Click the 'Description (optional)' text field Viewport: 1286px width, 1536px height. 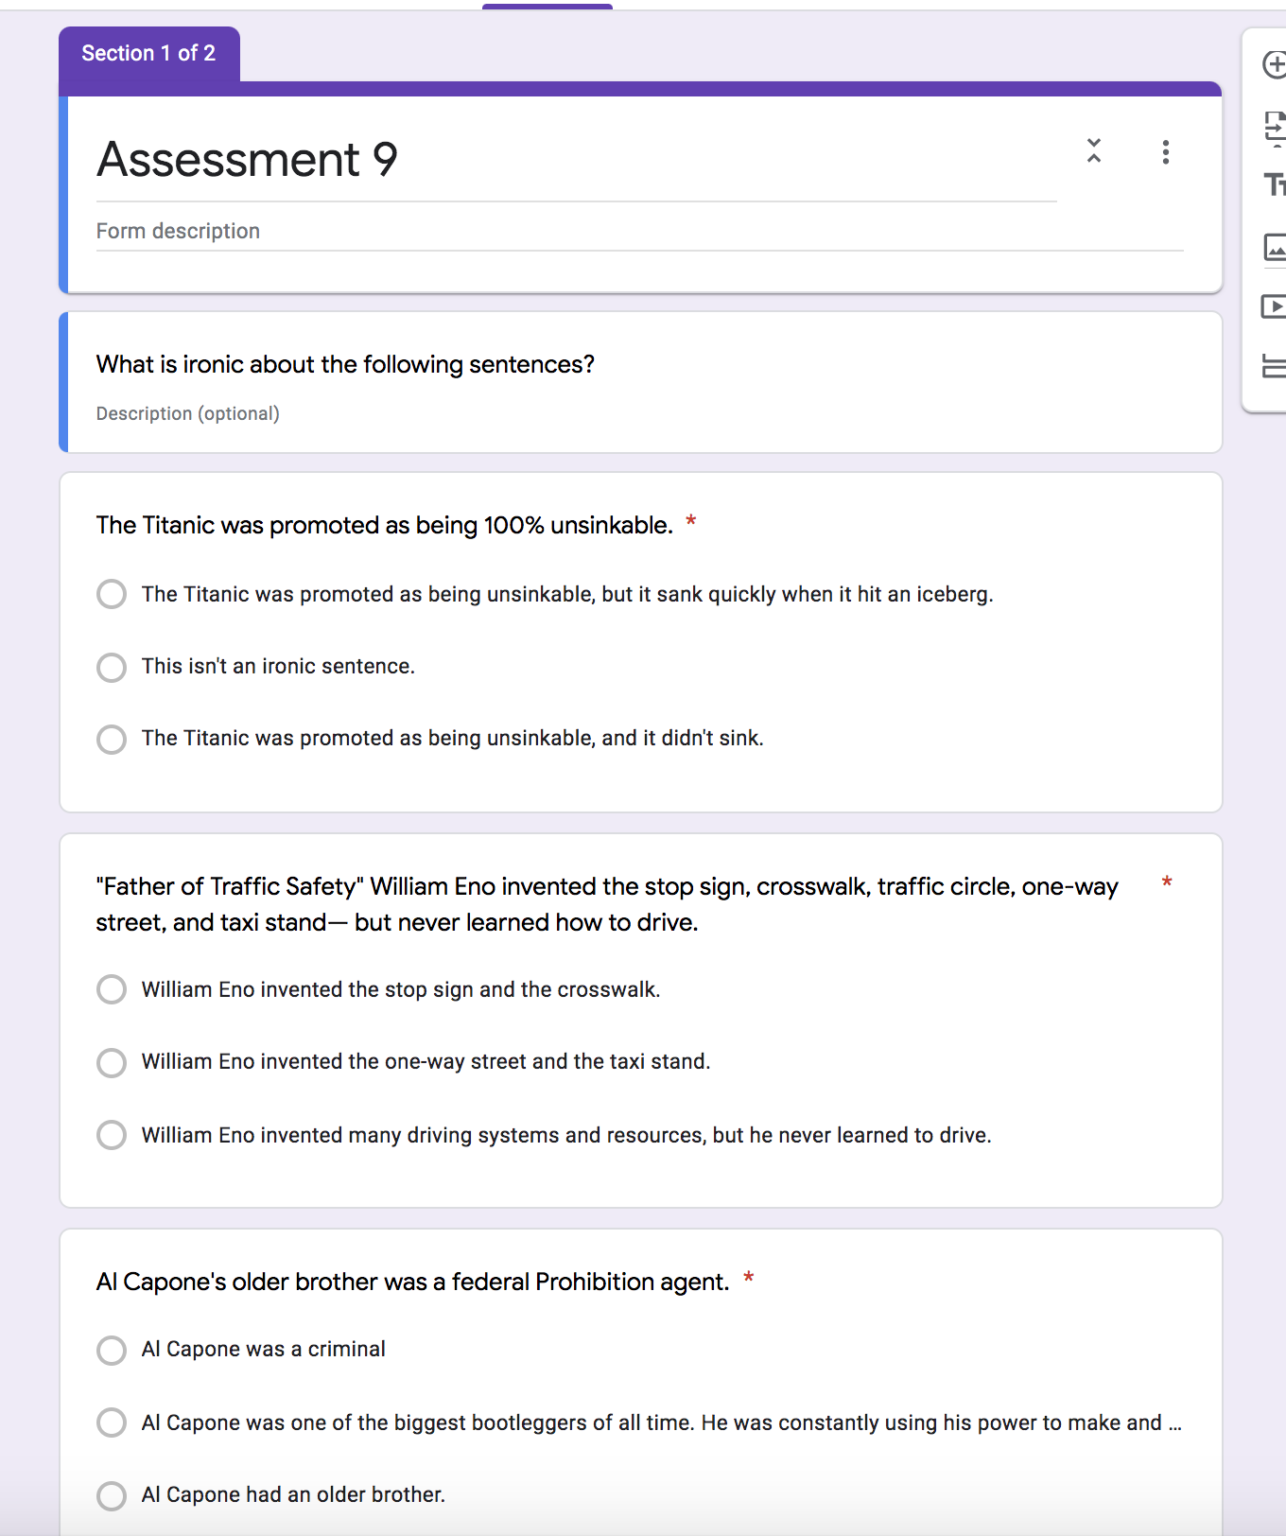pyautogui.click(x=187, y=413)
